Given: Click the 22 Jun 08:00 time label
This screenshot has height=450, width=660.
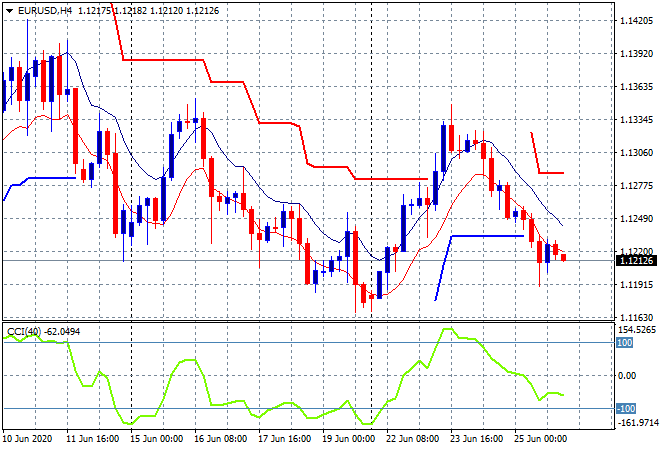Looking at the screenshot, I should pos(412,439).
